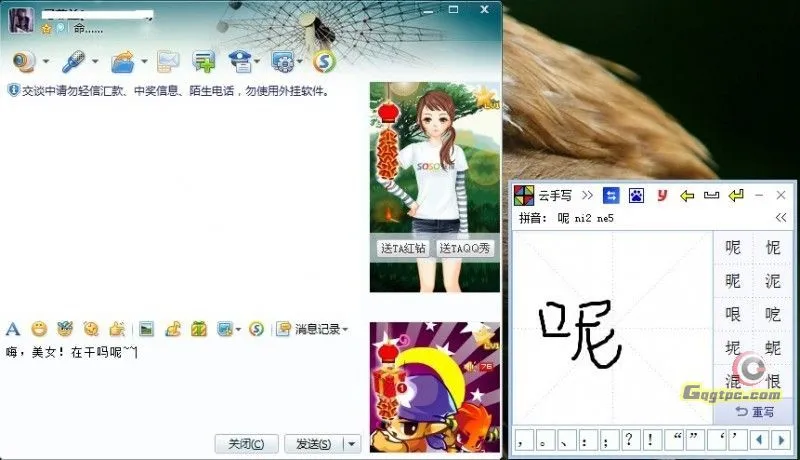Send a gift box icon
Viewport: 800px width, 460px height.
point(199,329)
